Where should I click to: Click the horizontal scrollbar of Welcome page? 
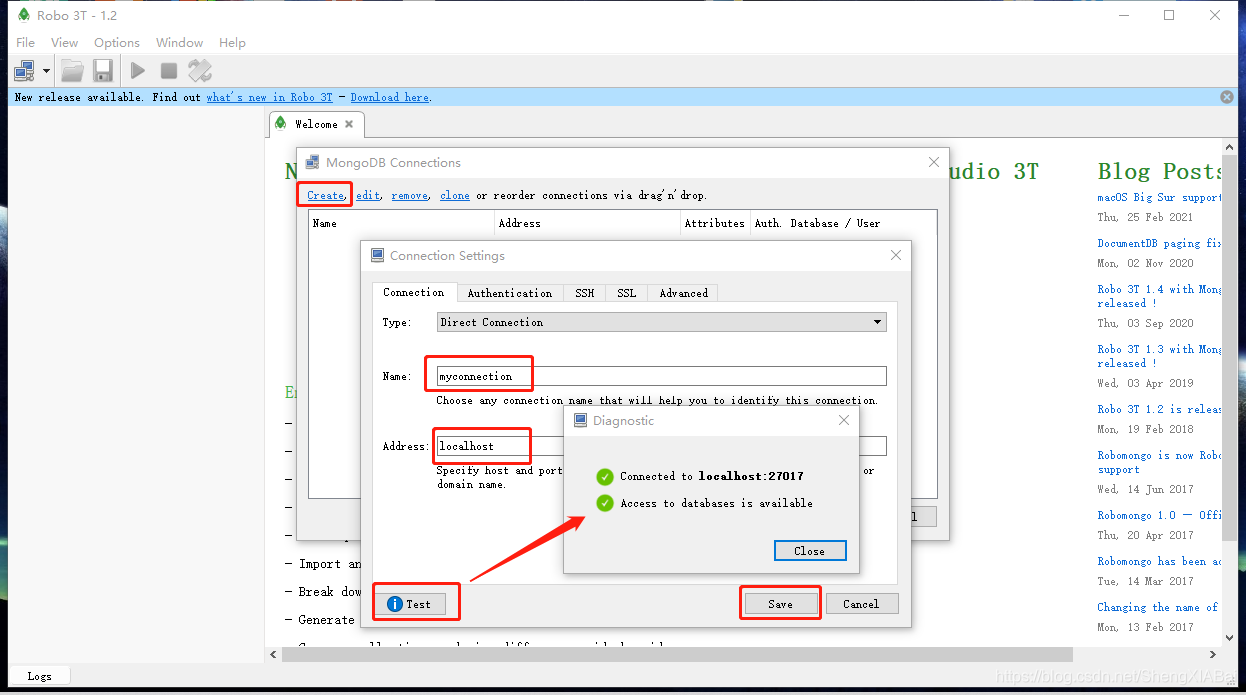pos(678,654)
